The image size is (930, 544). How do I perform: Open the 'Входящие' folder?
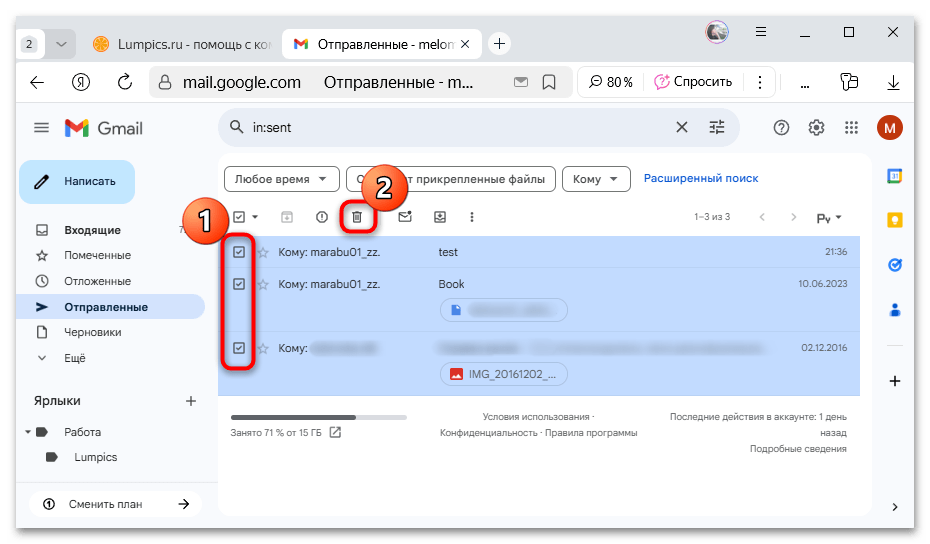(x=93, y=230)
